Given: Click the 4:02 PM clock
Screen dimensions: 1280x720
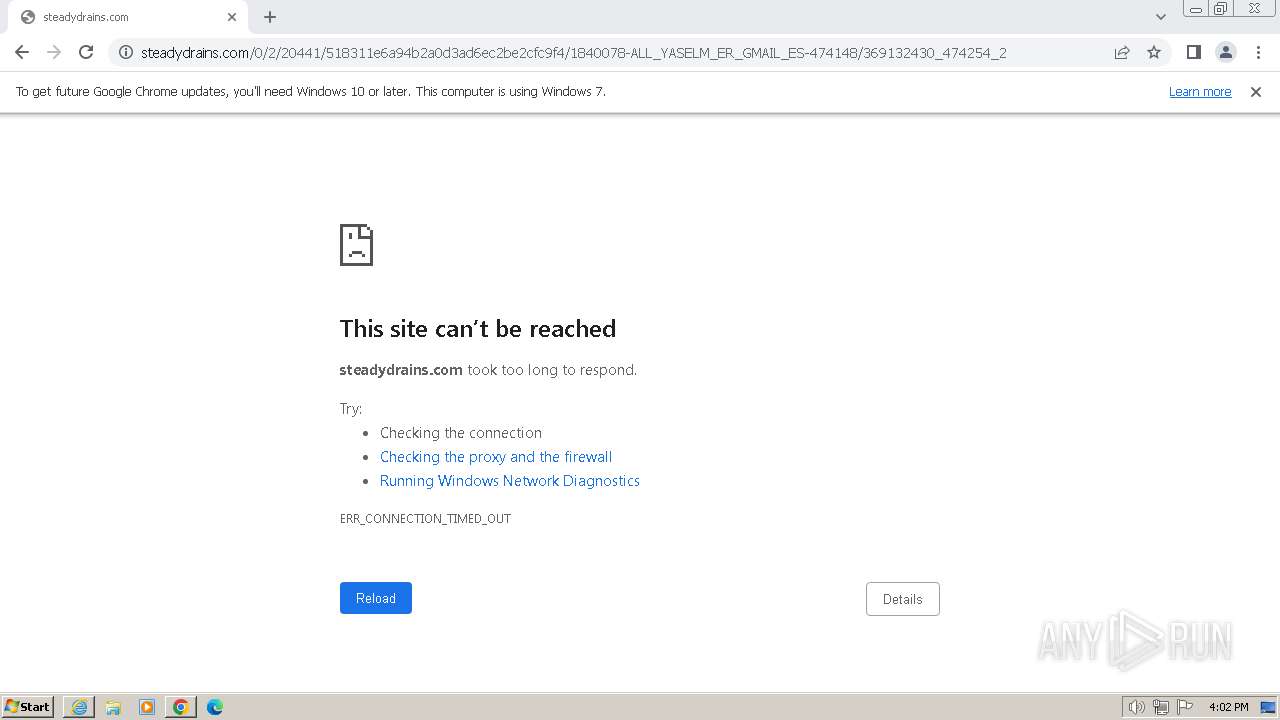Looking at the screenshot, I should (x=1228, y=707).
